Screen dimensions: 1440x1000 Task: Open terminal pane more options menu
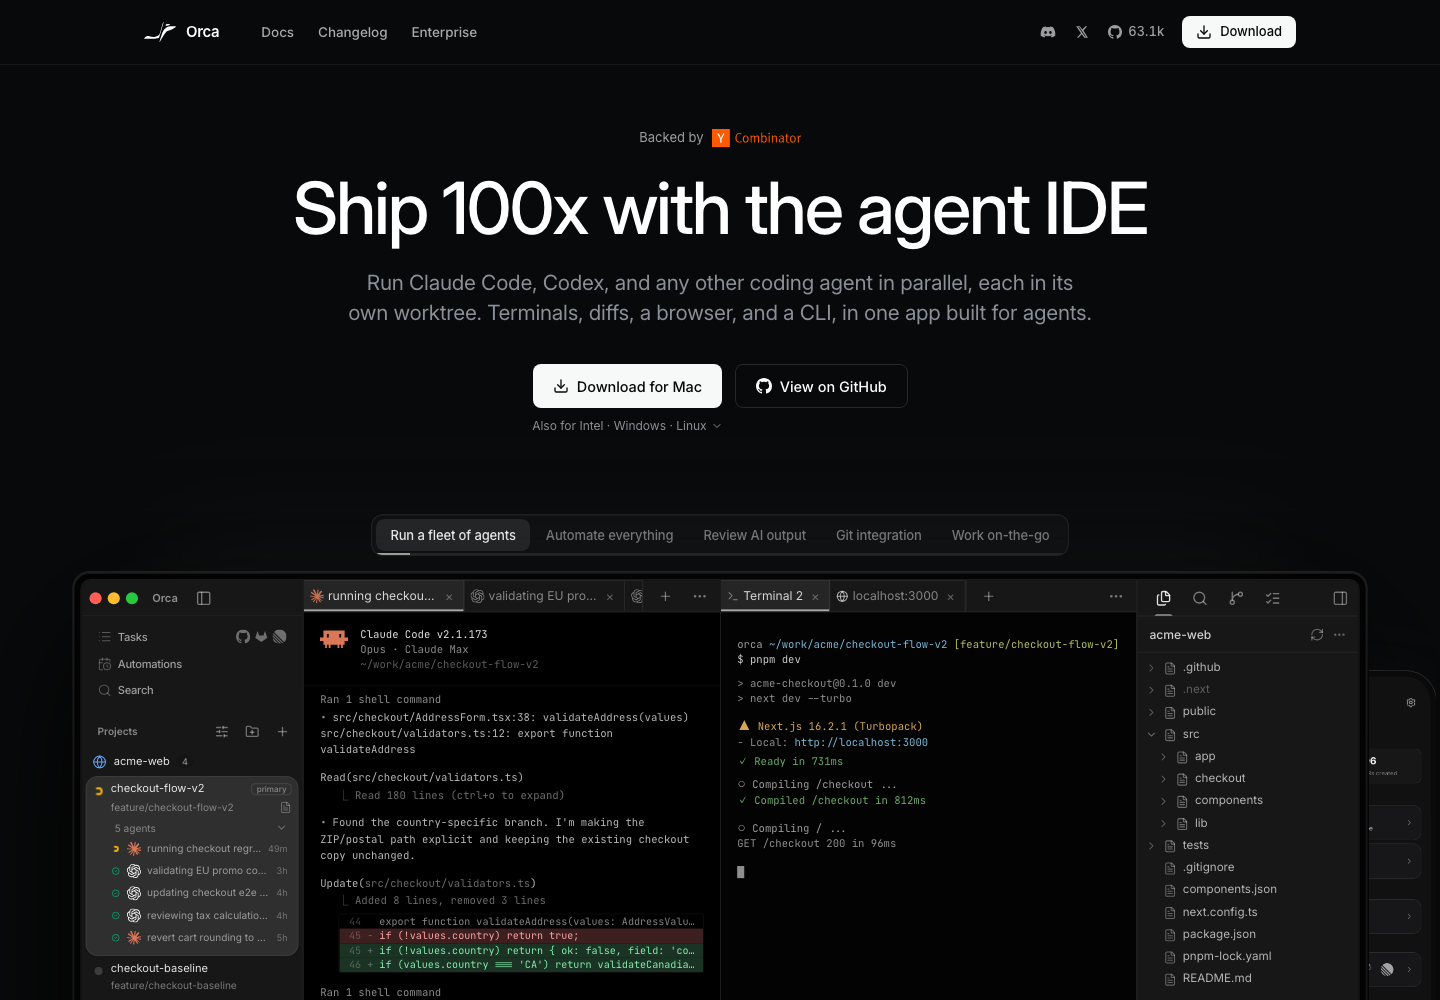[1116, 596]
